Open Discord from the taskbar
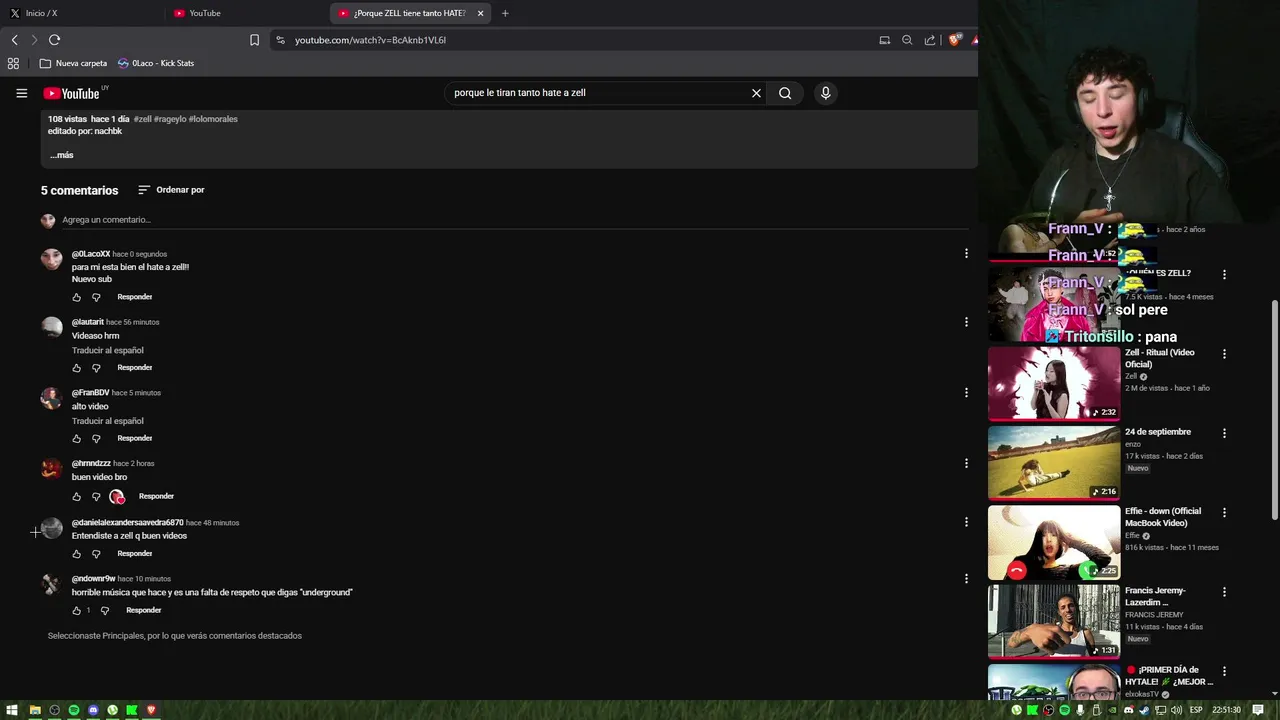The image size is (1280, 720). (93, 710)
